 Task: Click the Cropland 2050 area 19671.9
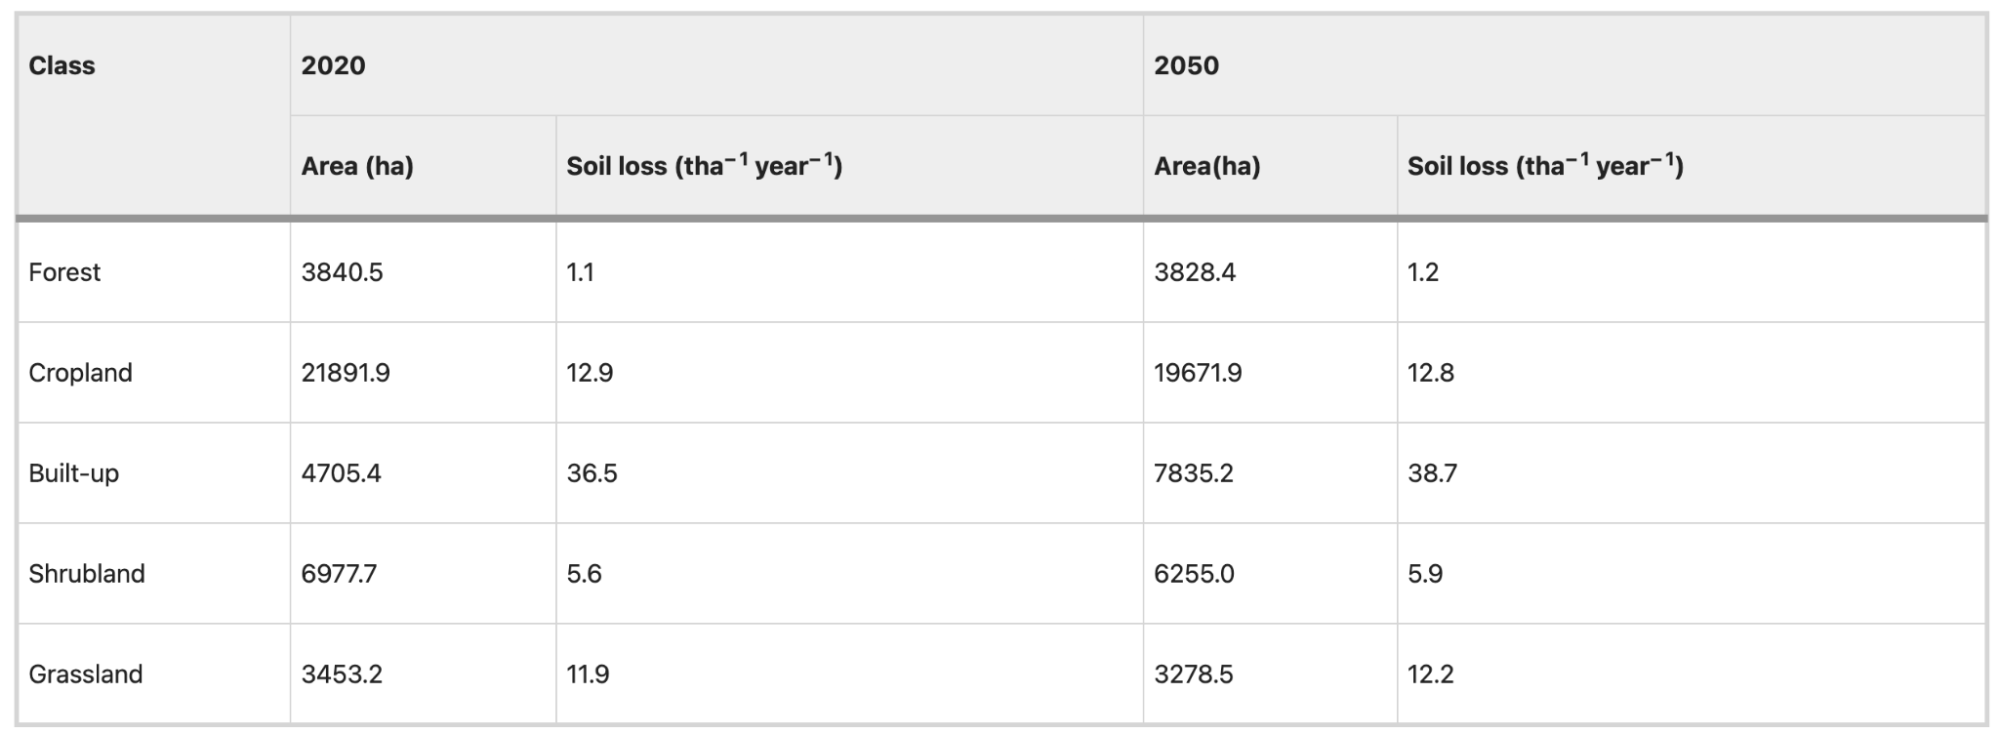tap(1198, 373)
